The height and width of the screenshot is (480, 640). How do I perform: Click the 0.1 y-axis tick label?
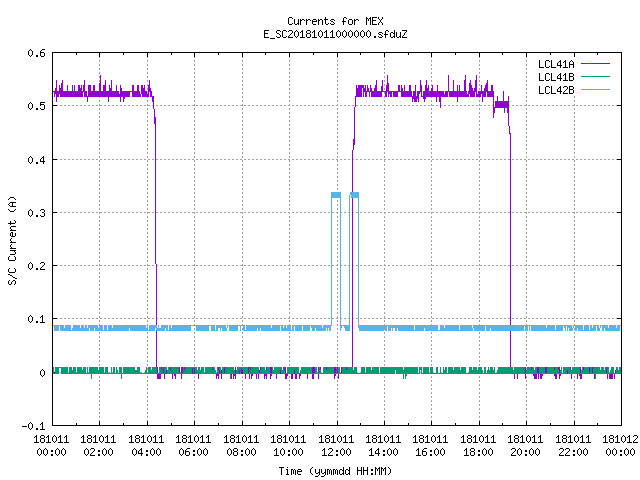[x=36, y=319]
